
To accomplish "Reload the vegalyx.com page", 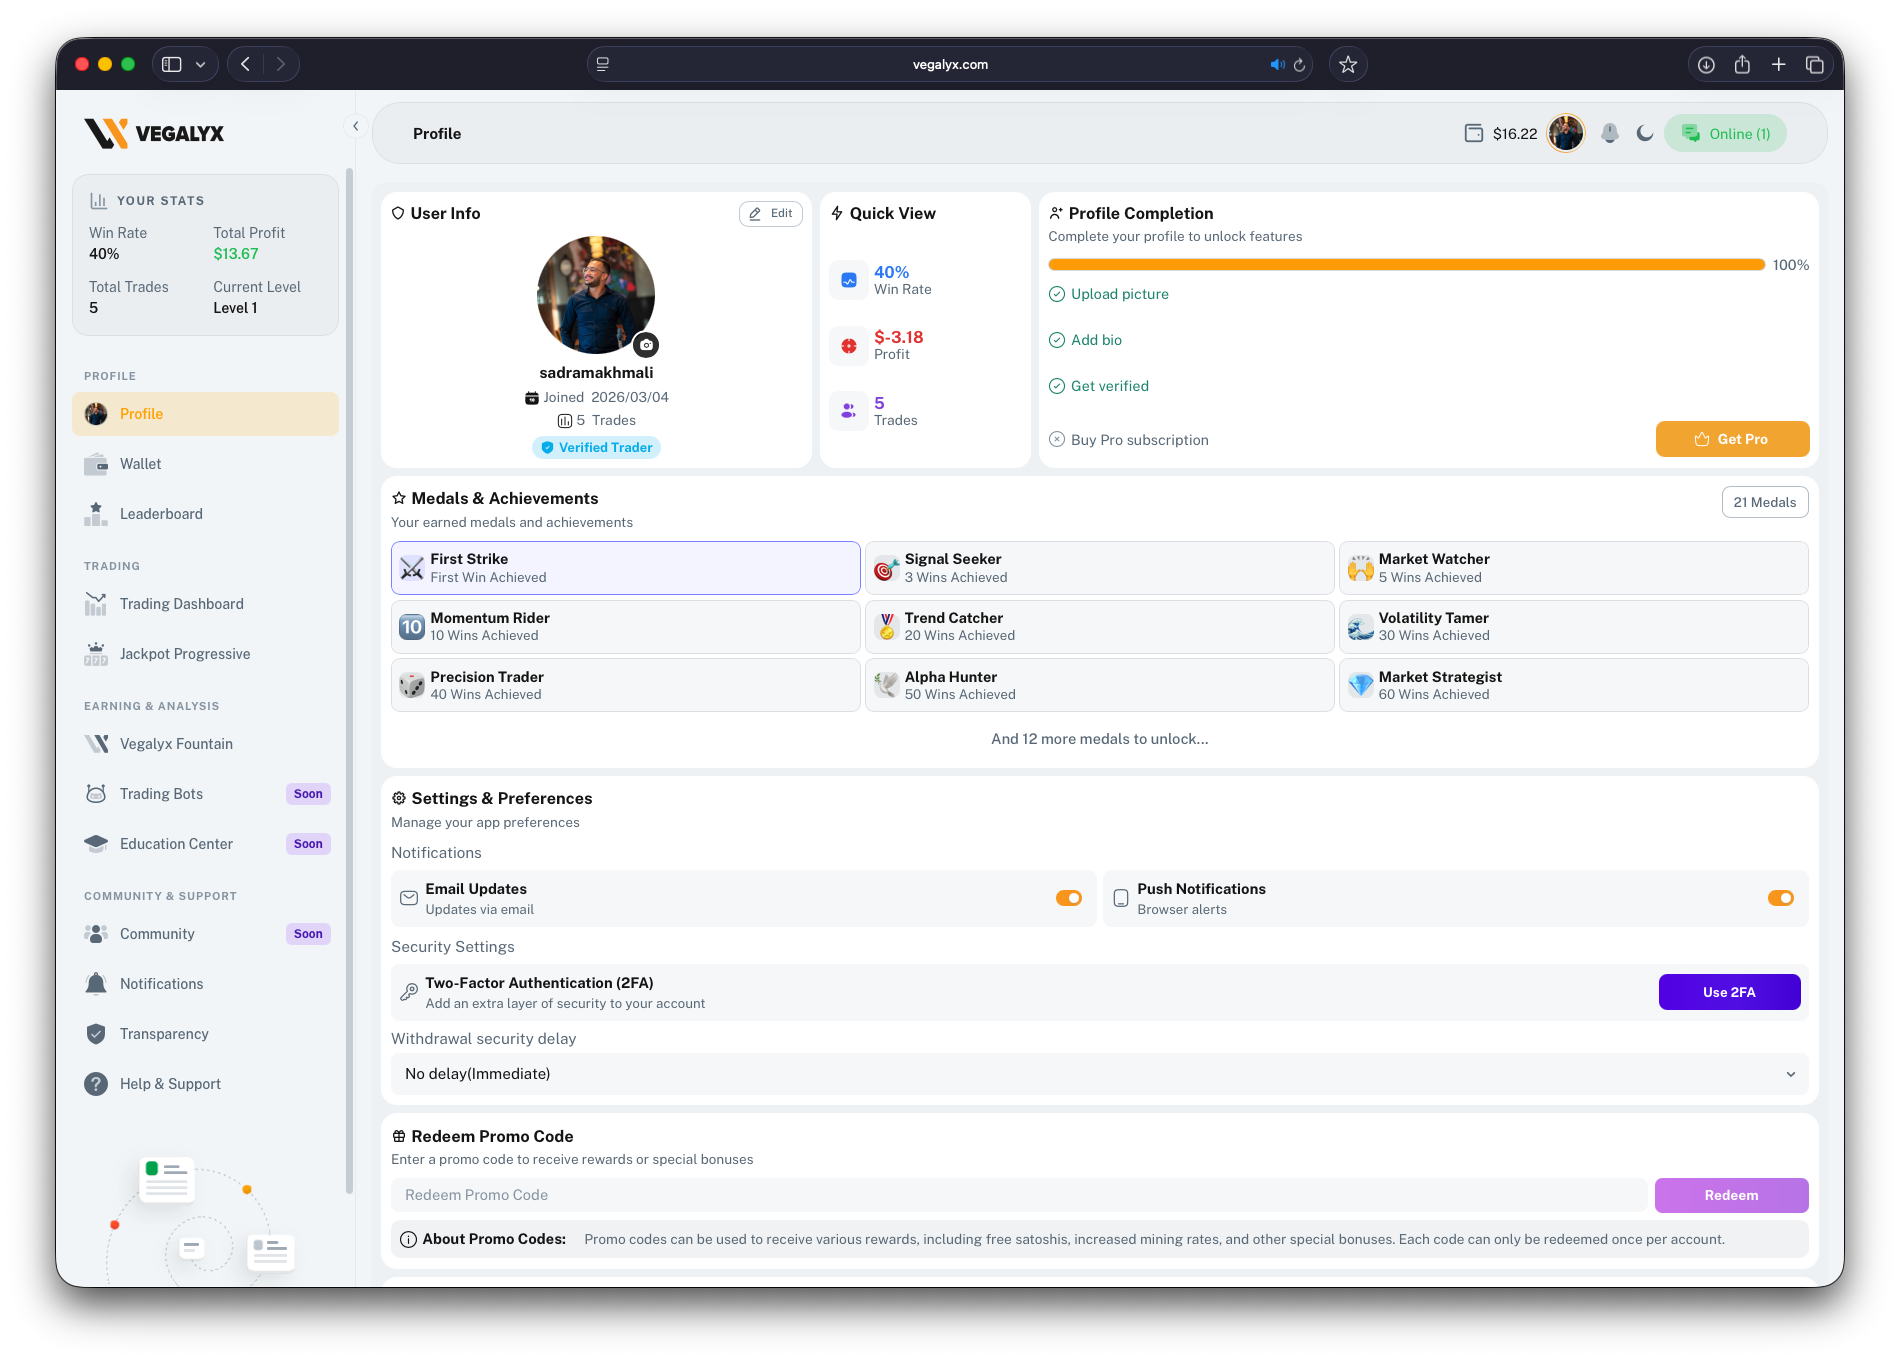I will (x=1299, y=65).
